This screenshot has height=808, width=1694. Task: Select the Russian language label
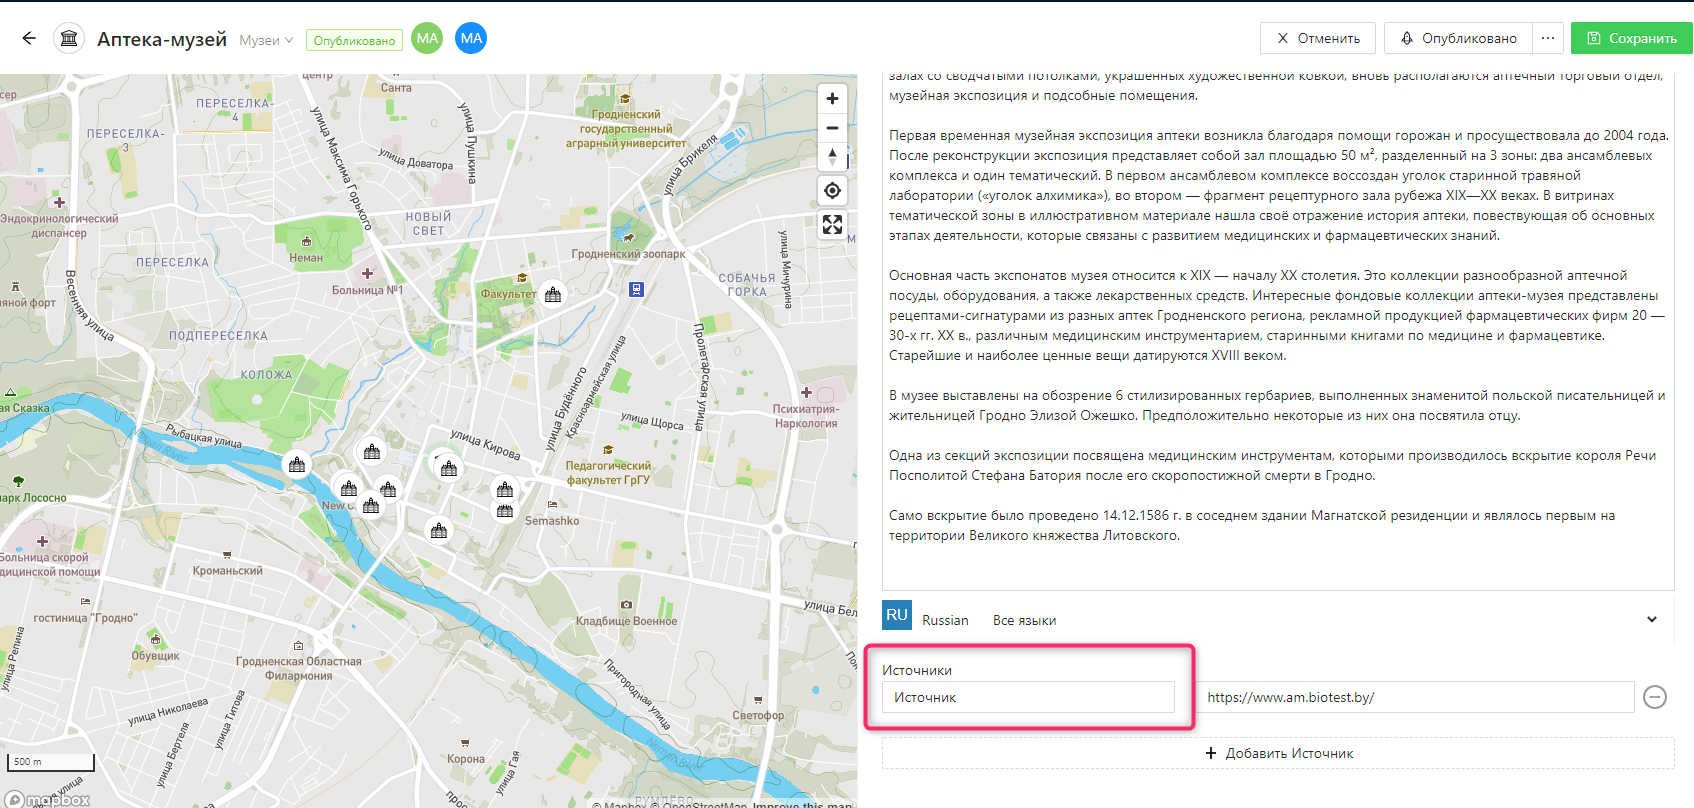coord(945,620)
